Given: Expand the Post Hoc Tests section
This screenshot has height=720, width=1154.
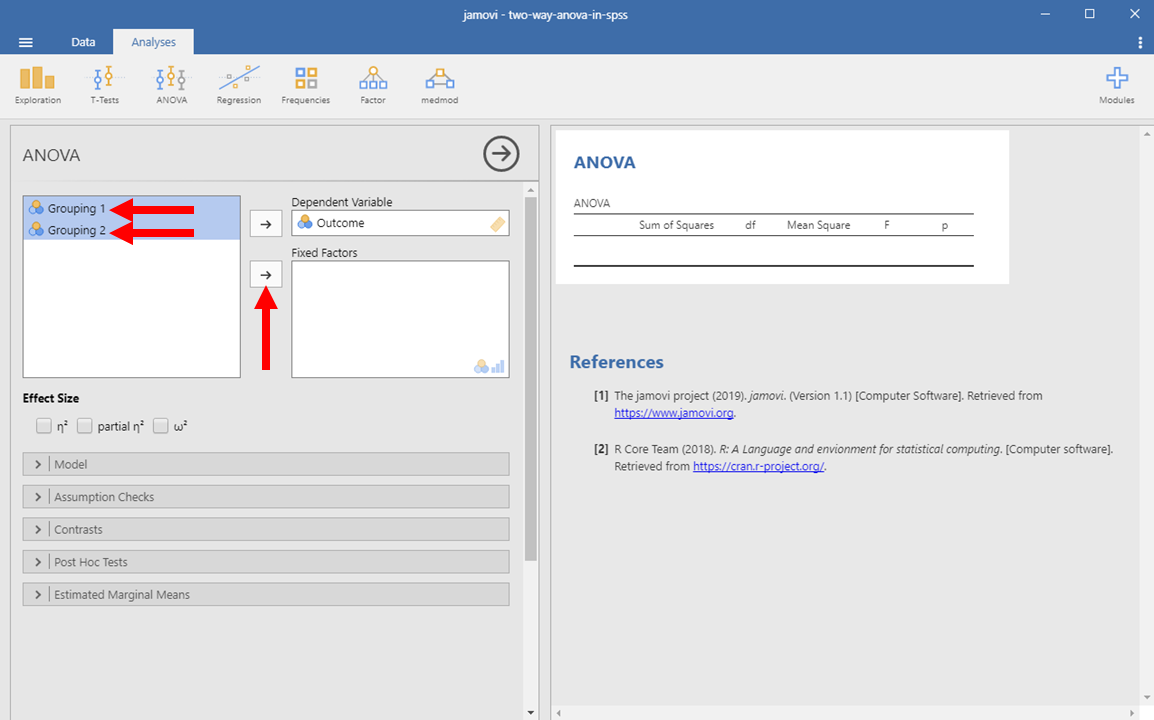Looking at the screenshot, I should point(265,562).
